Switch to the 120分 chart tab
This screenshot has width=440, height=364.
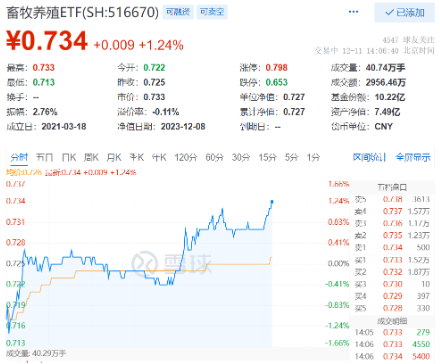pyautogui.click(x=186, y=157)
